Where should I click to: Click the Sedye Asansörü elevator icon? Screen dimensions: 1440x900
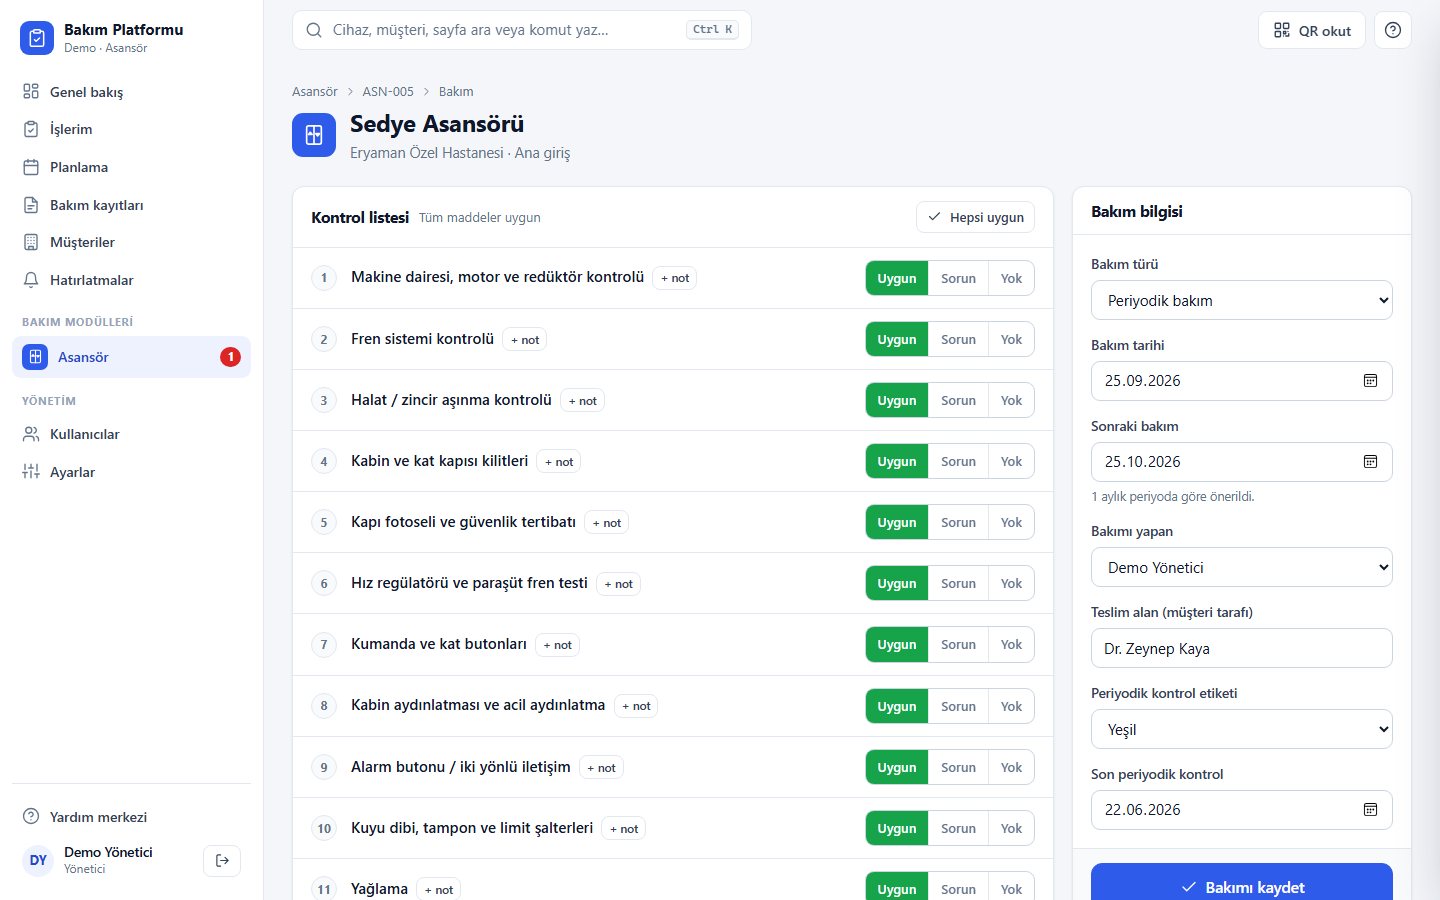click(314, 135)
